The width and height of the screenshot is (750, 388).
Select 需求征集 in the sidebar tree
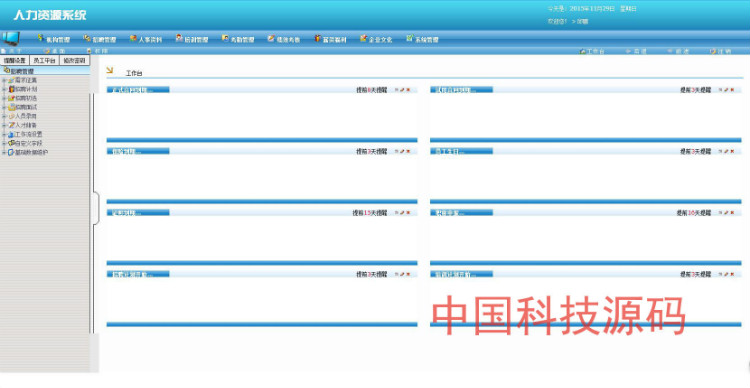coord(26,80)
